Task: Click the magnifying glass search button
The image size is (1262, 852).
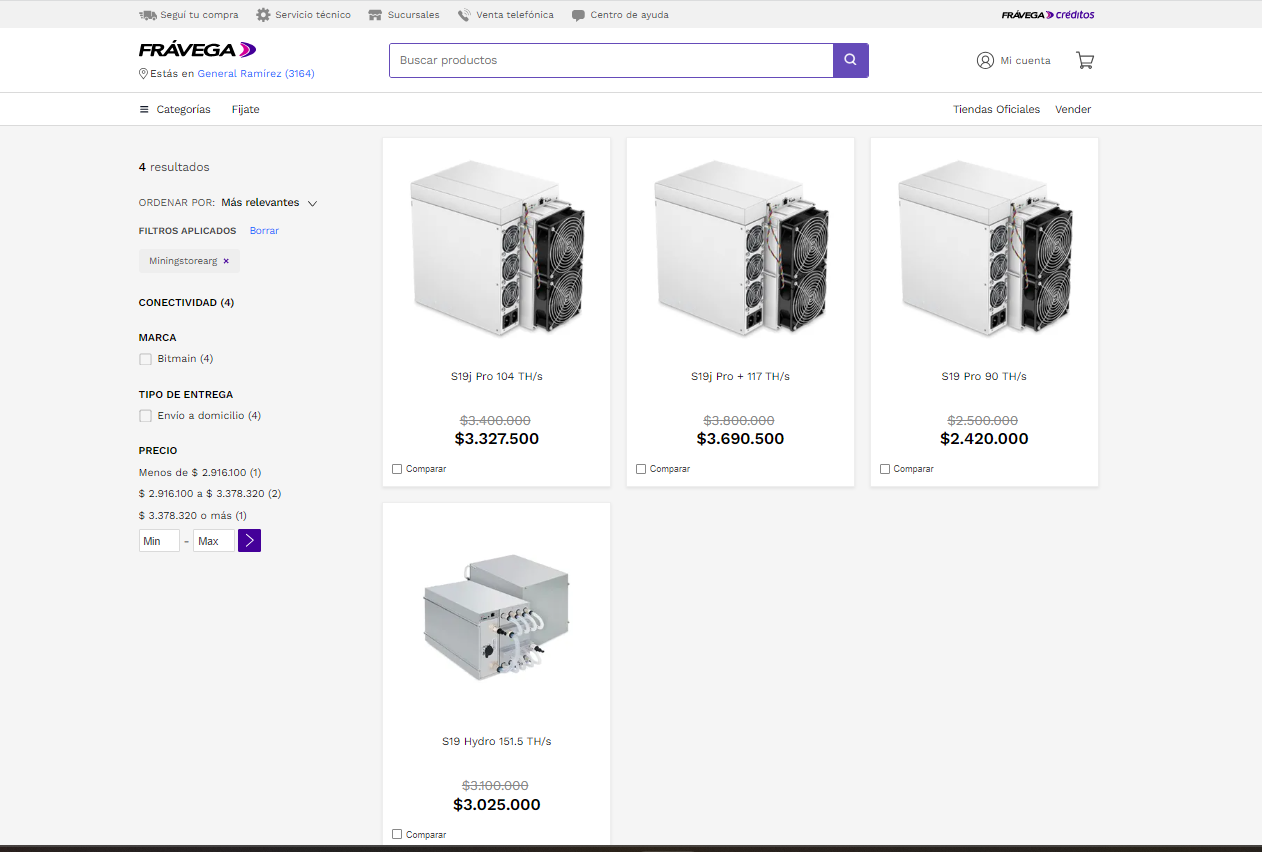Action: pos(850,60)
